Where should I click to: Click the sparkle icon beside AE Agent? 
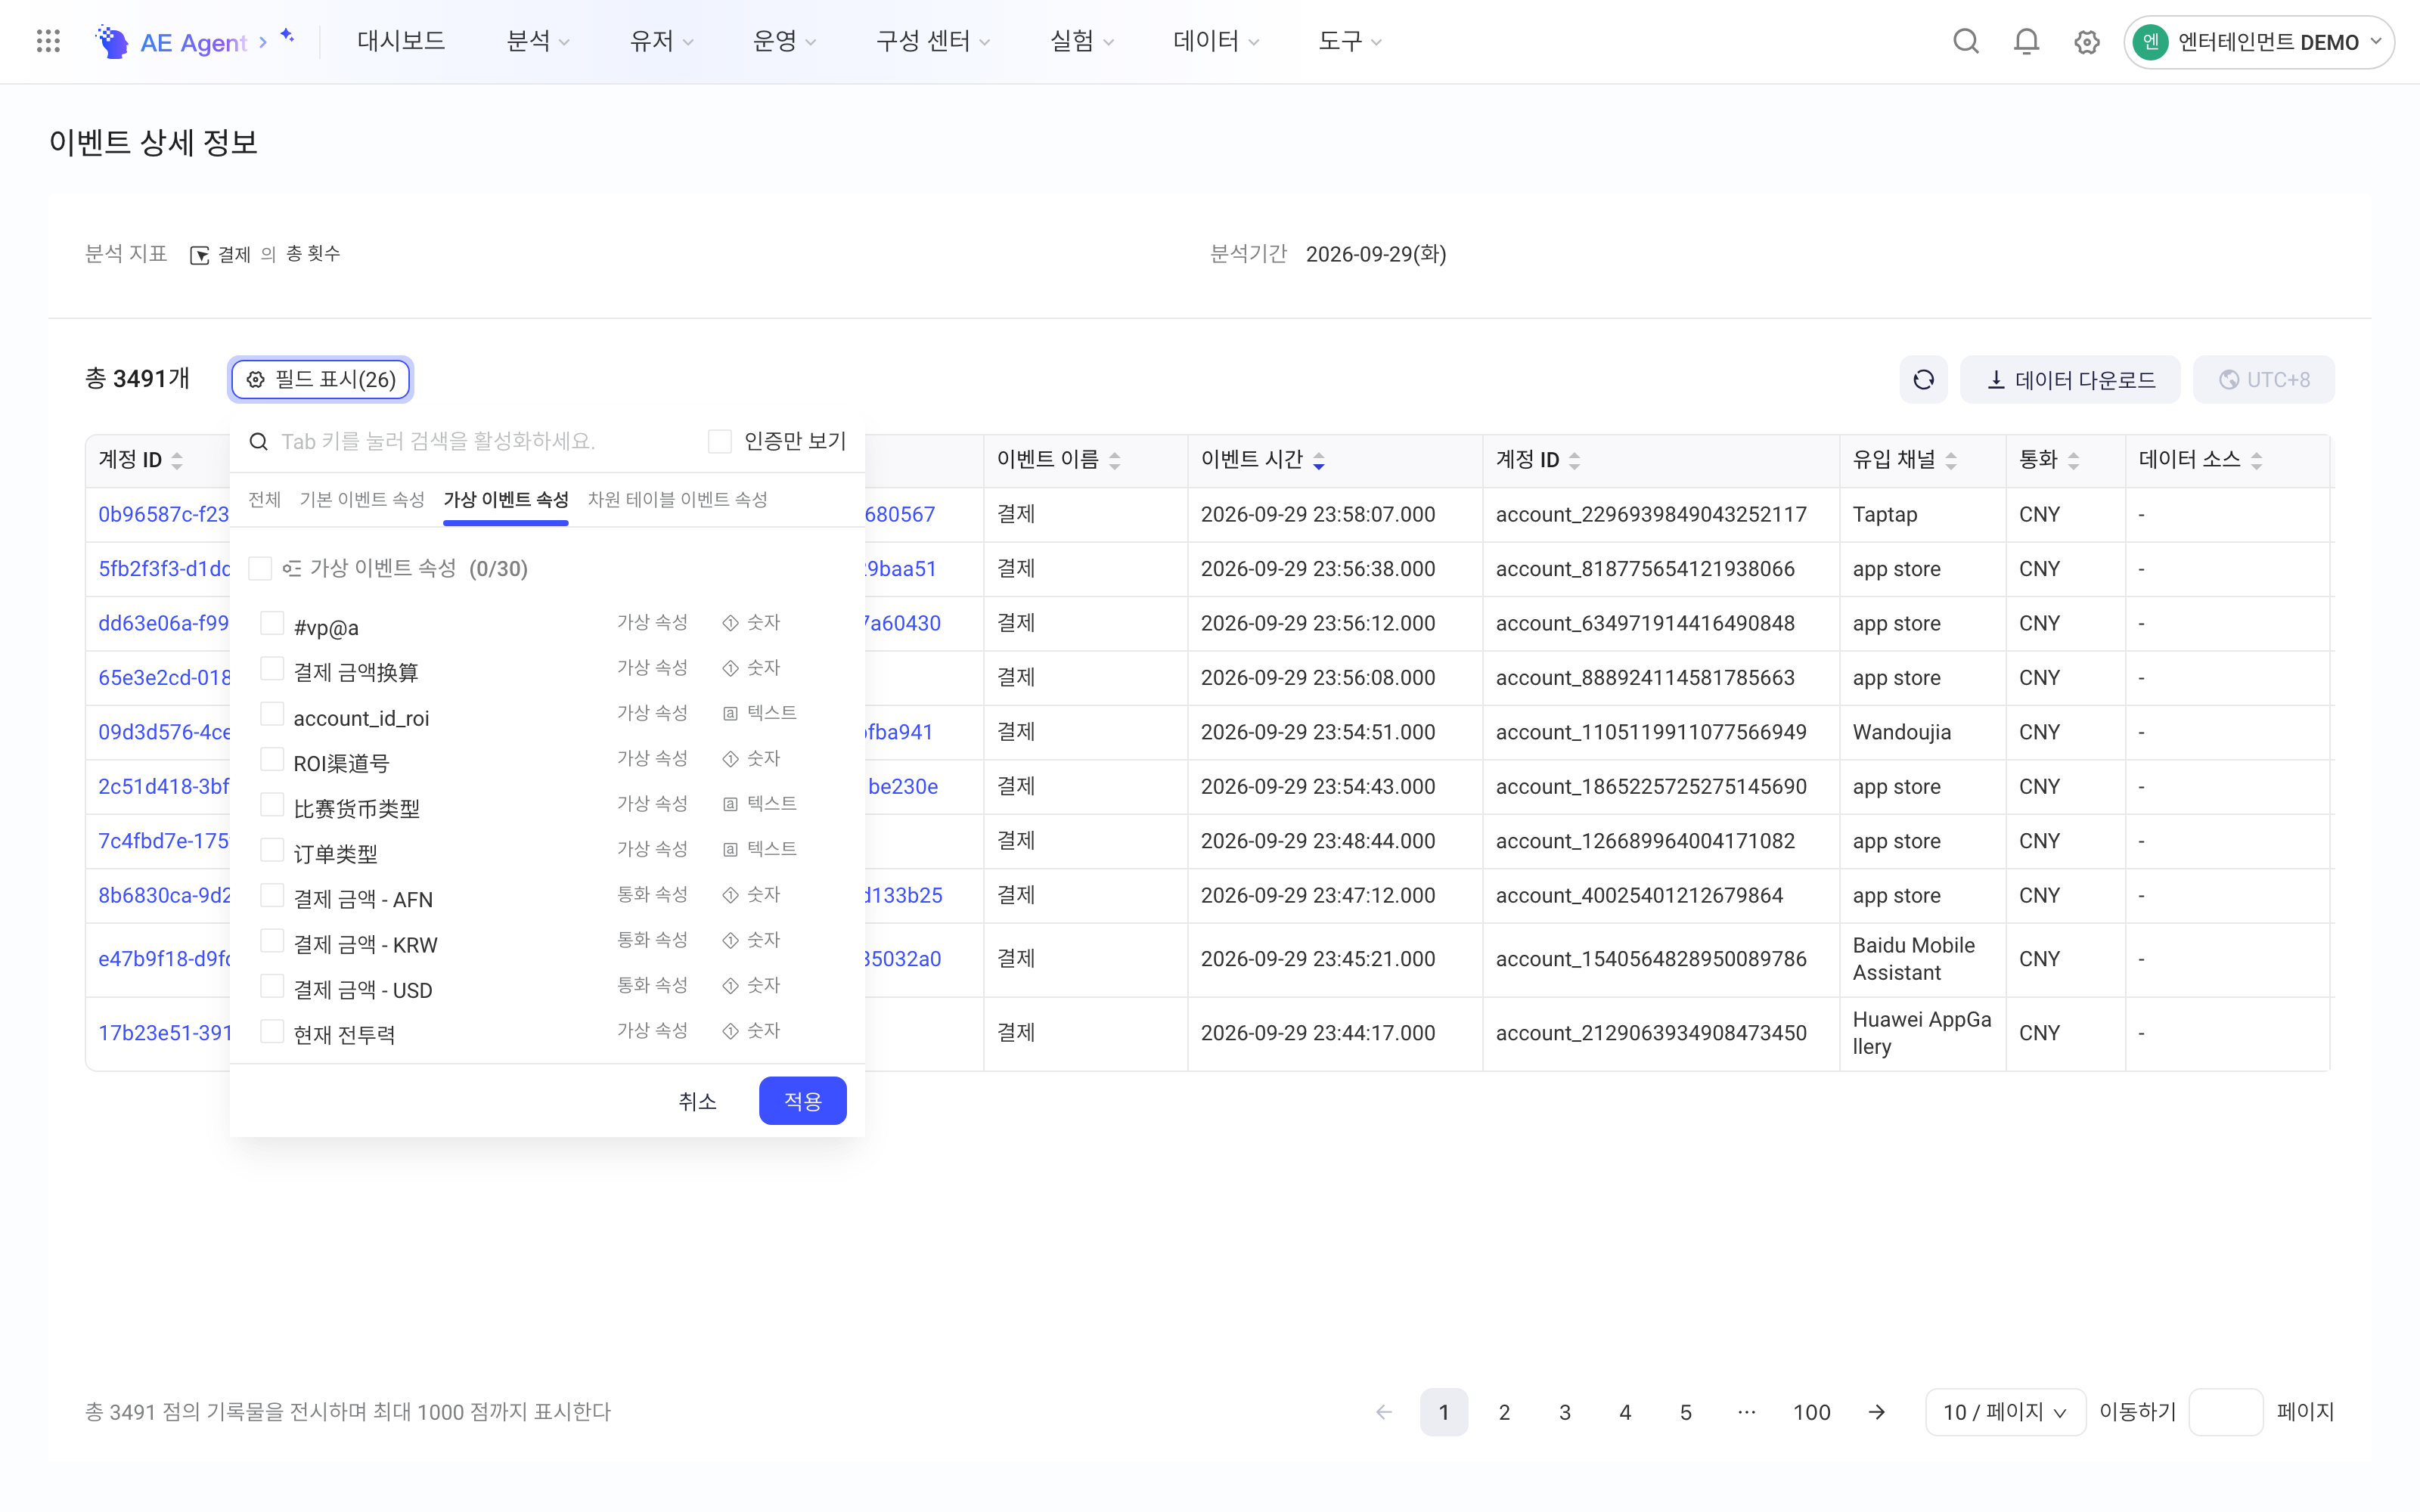tap(288, 36)
